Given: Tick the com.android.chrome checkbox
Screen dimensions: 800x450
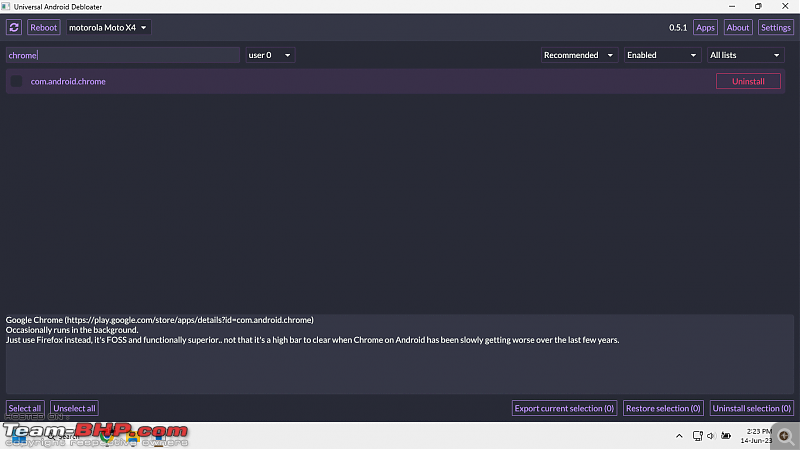Looking at the screenshot, I should tap(16, 81).
